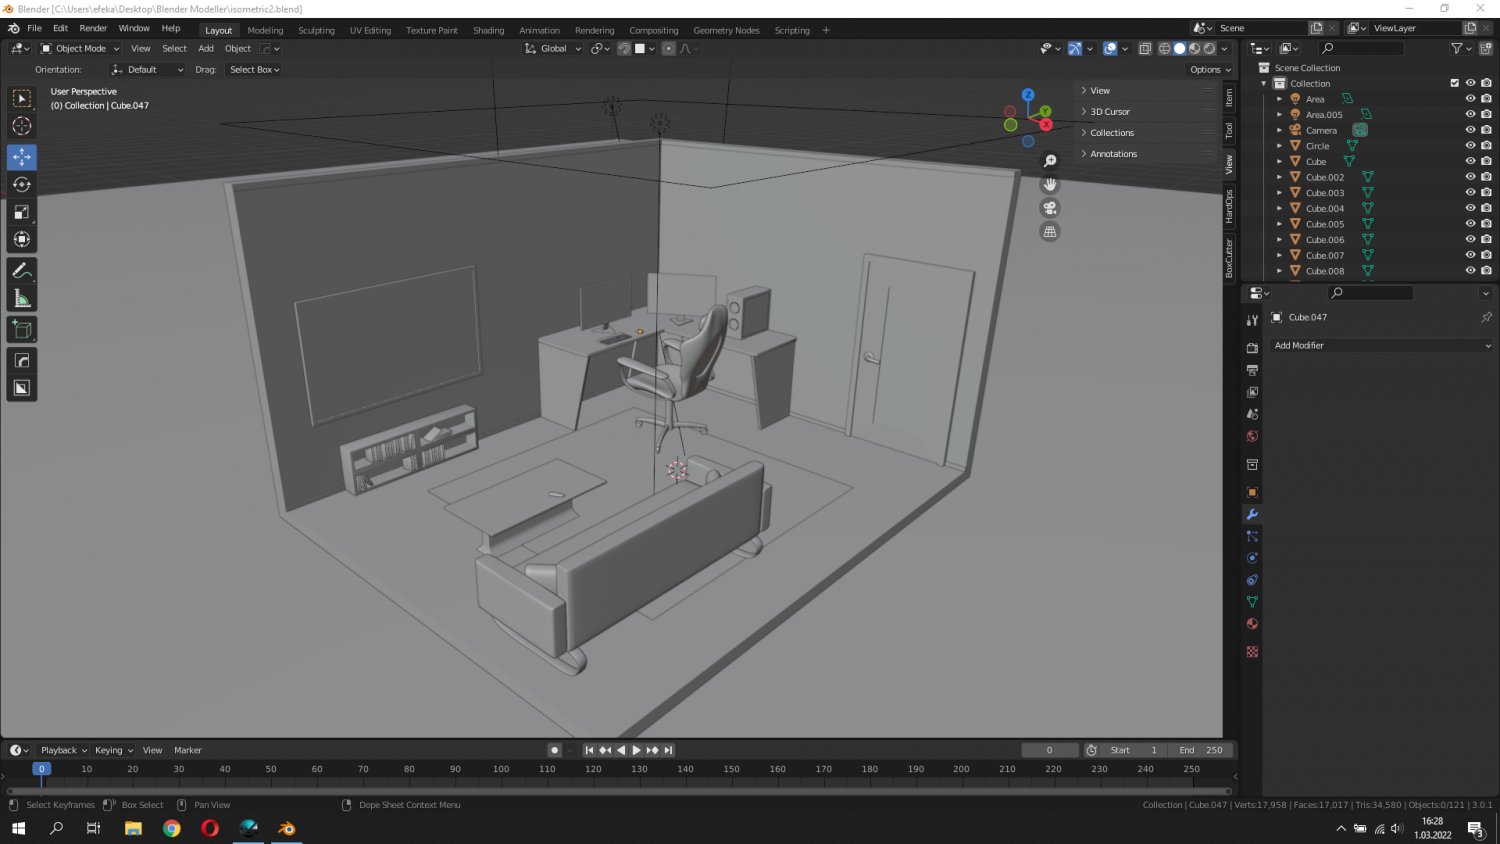Open the Object Mode dropdown
Screen dimensions: 1500x844
pyautogui.click(x=79, y=48)
